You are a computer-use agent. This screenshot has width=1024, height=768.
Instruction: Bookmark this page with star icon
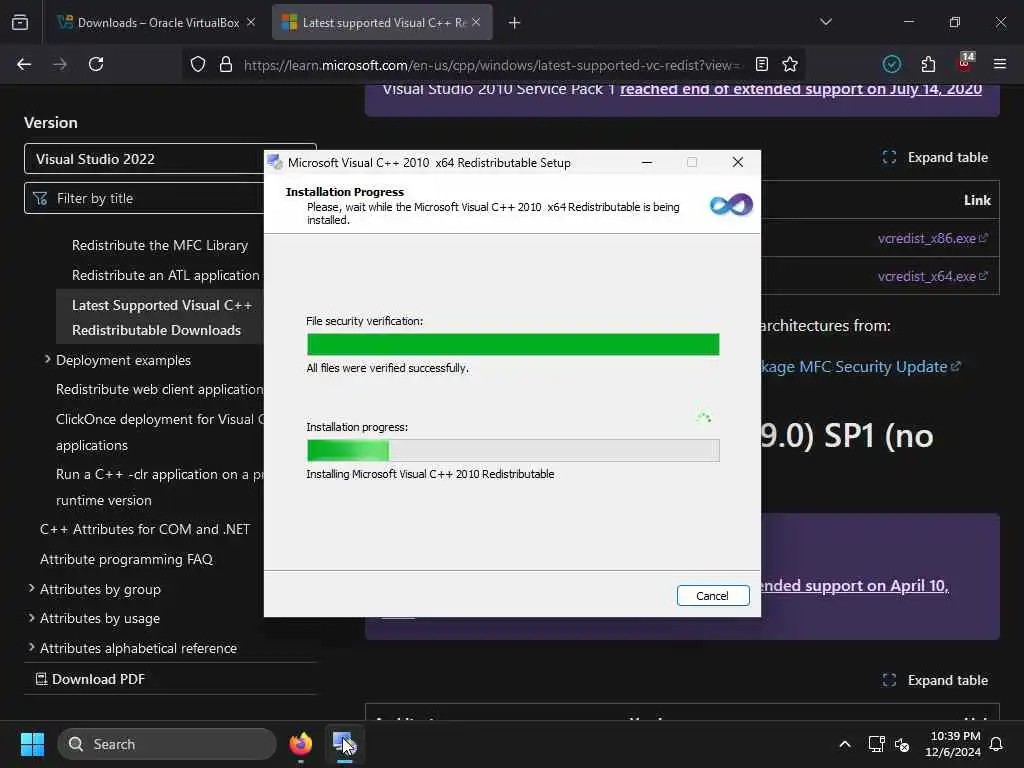(790, 64)
